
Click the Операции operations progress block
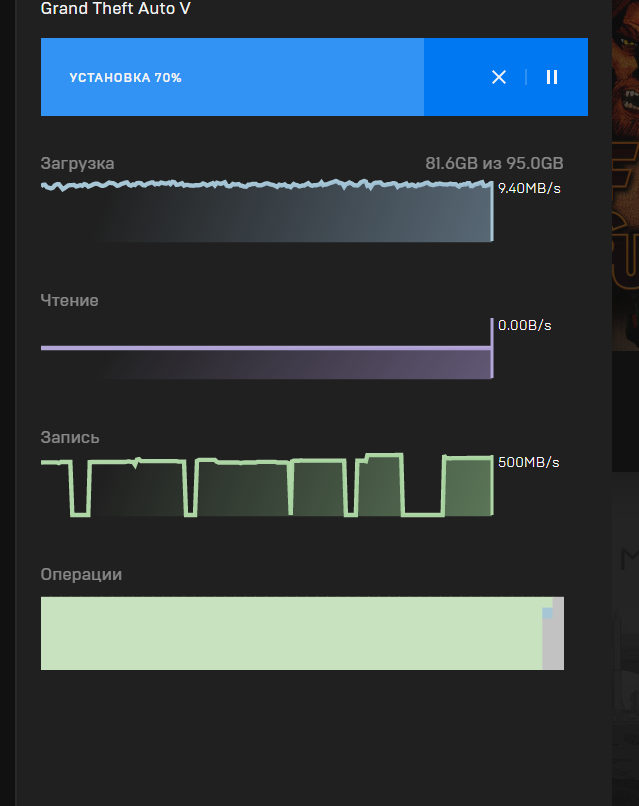tap(302, 633)
